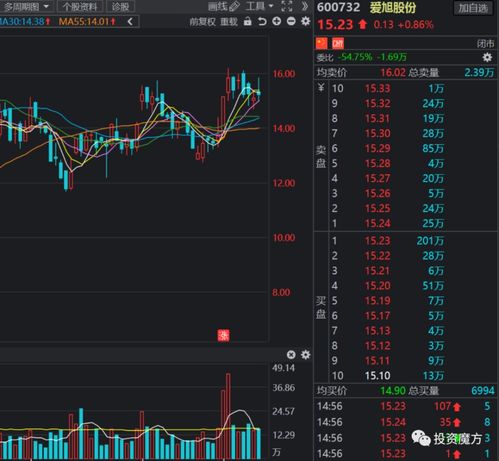The height and width of the screenshot is (461, 499).
Task: Click the 重载 reload button
Action: pos(229,22)
